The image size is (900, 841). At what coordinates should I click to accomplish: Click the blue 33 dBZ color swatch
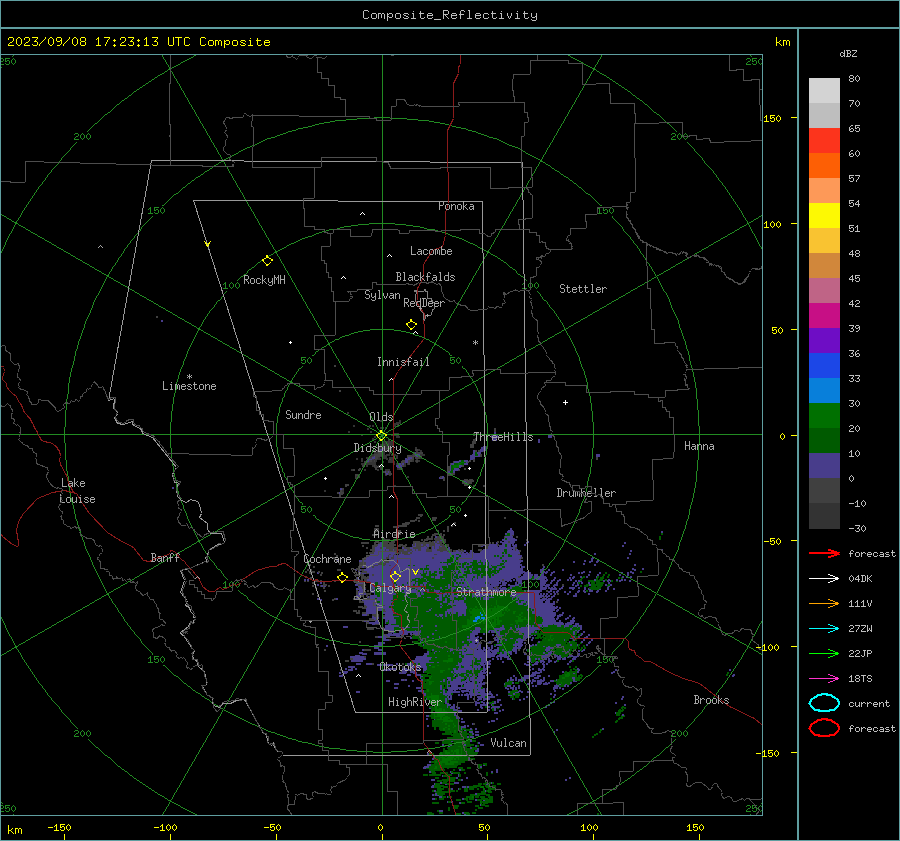coord(824,366)
